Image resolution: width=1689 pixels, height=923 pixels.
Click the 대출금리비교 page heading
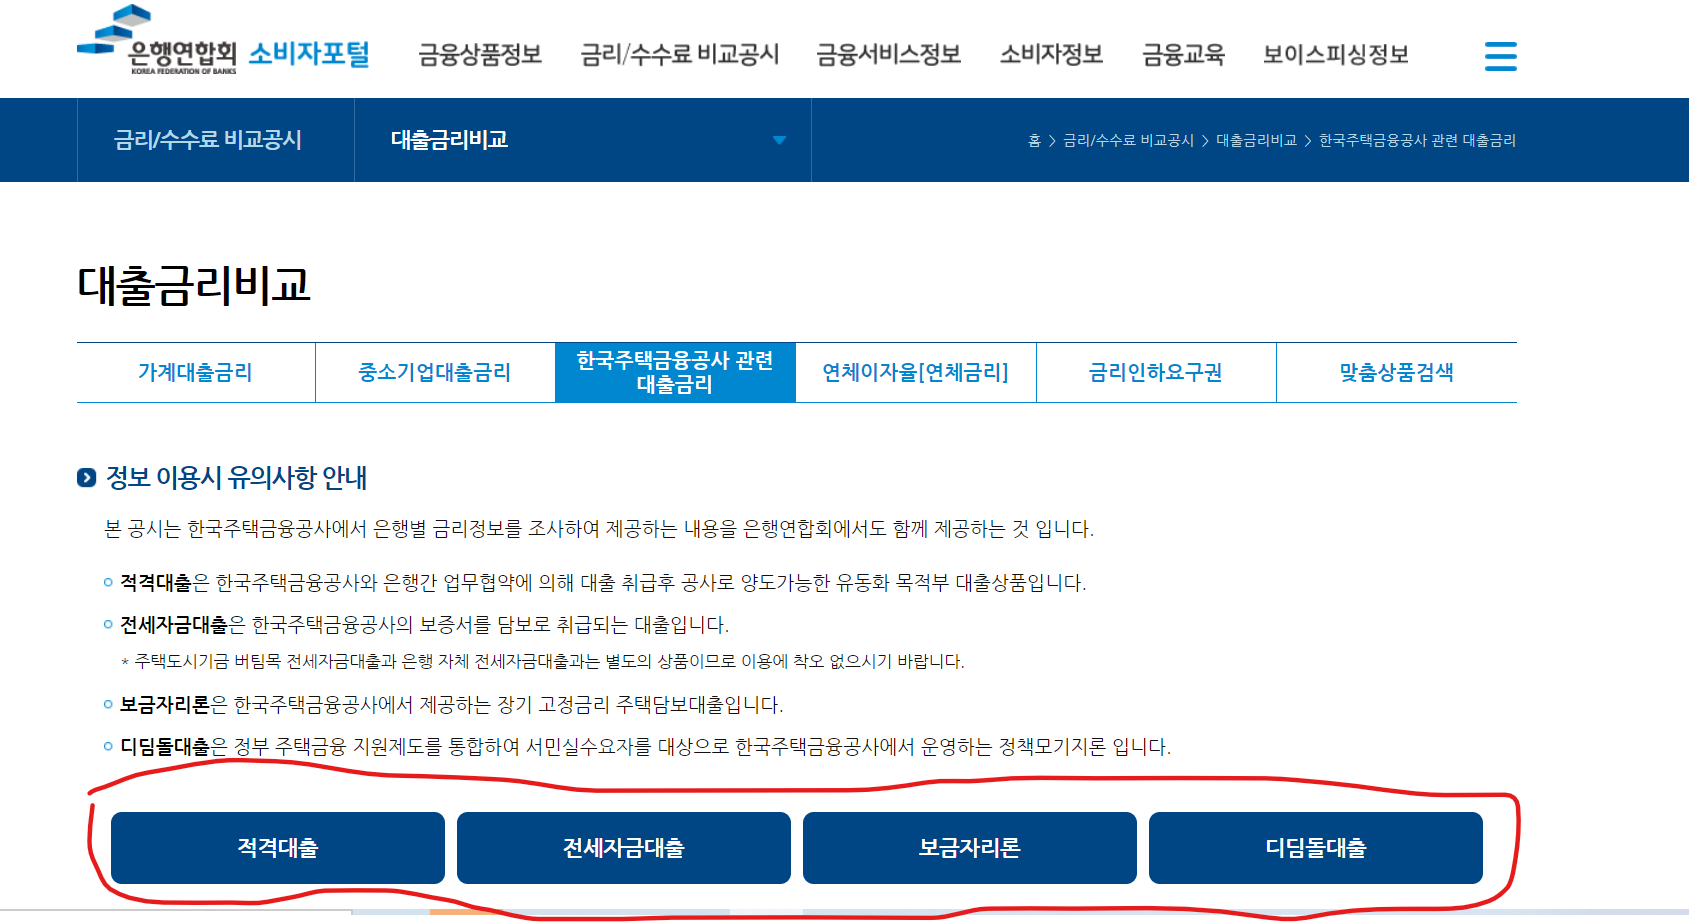[x=194, y=285]
